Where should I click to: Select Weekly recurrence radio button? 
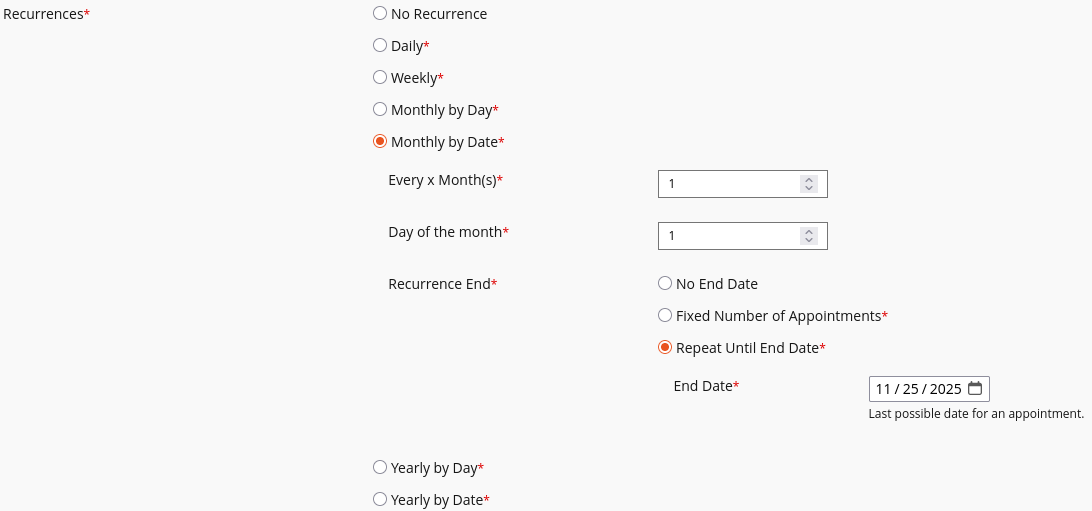point(380,78)
